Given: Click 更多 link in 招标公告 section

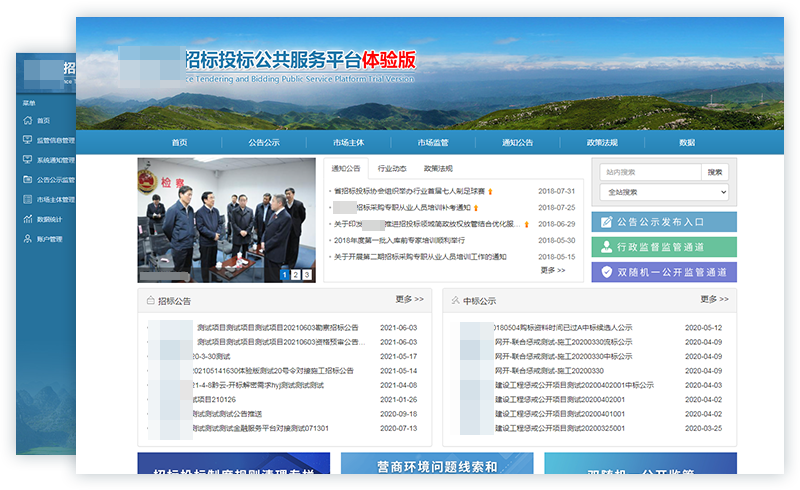Looking at the screenshot, I should click(409, 299).
